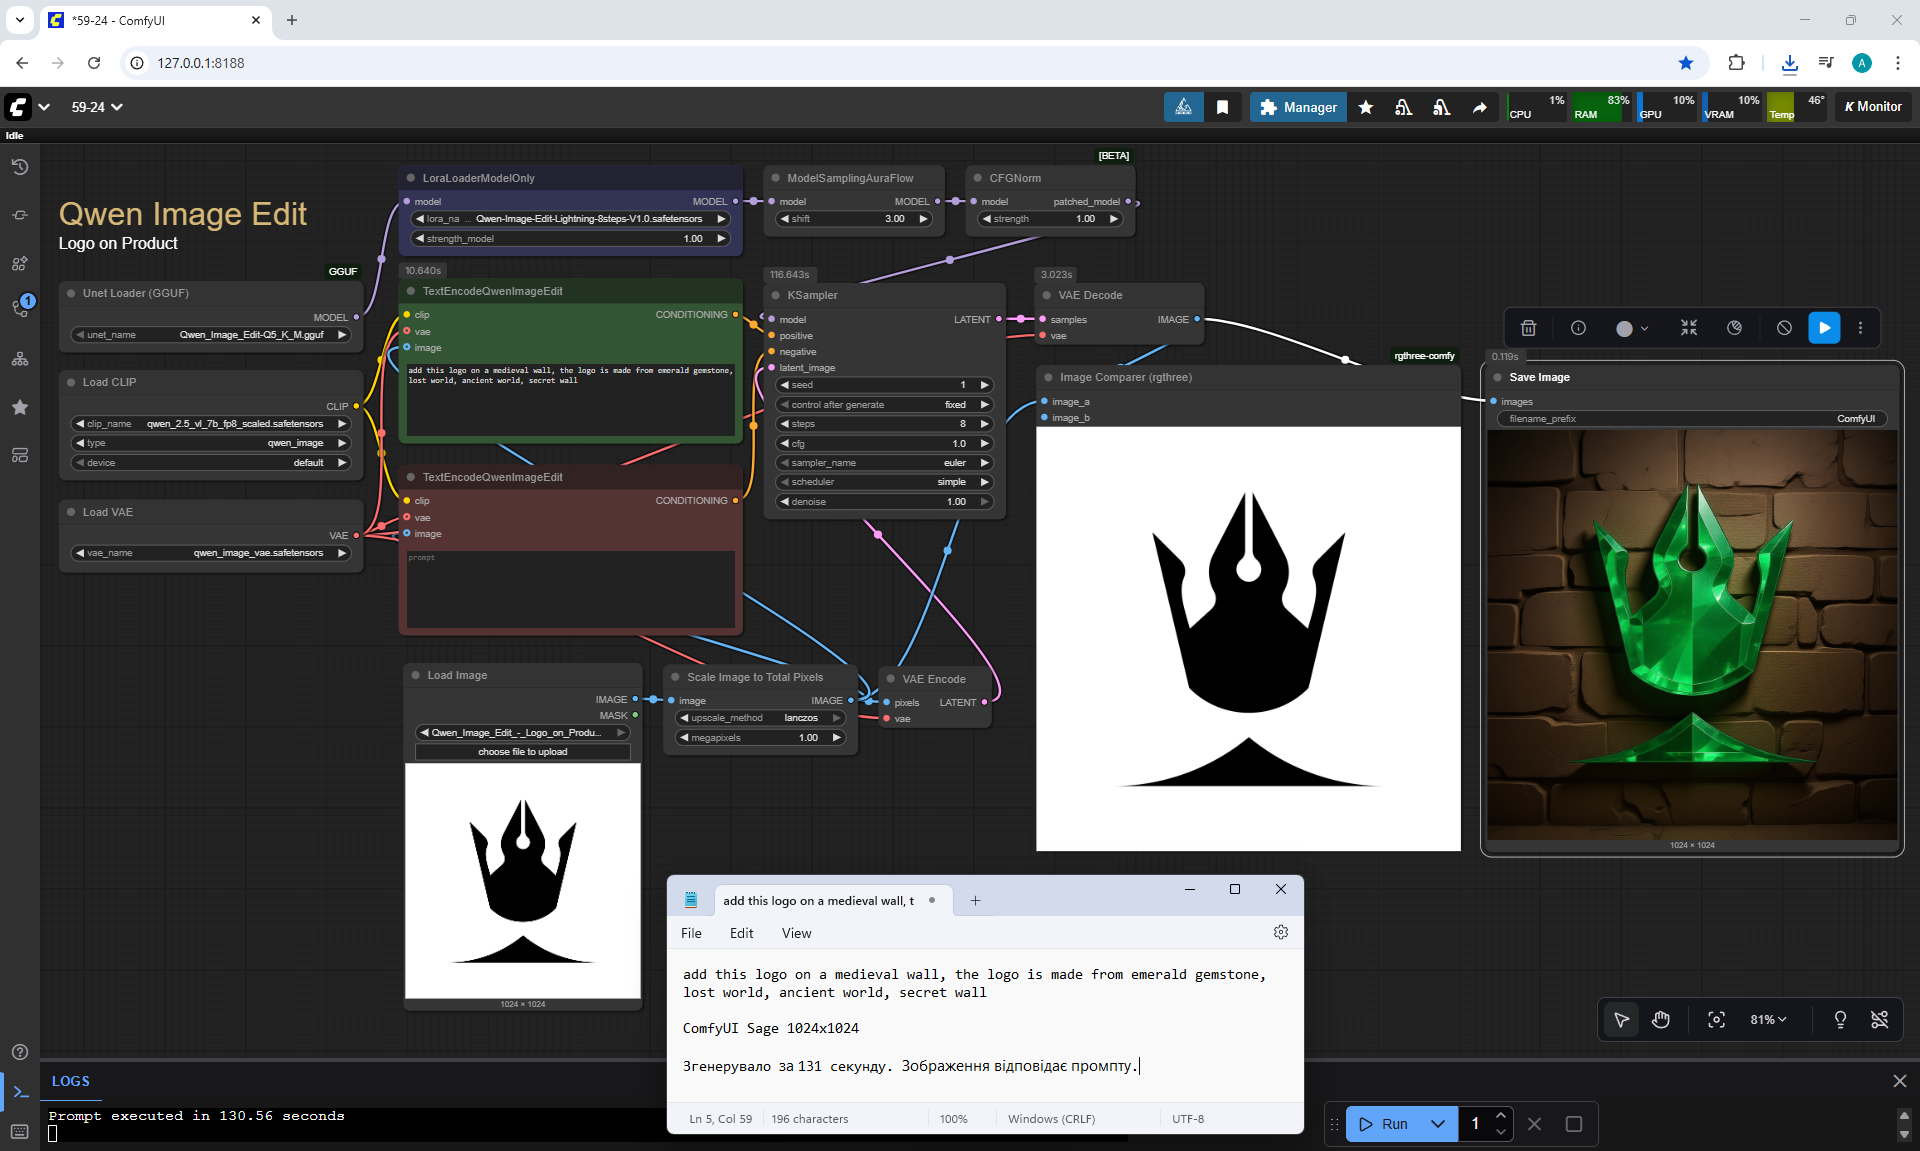Viewport: 1920px width, 1151px height.
Task: Toggle link visibility in canvas toolbar
Action: click(x=1879, y=1019)
